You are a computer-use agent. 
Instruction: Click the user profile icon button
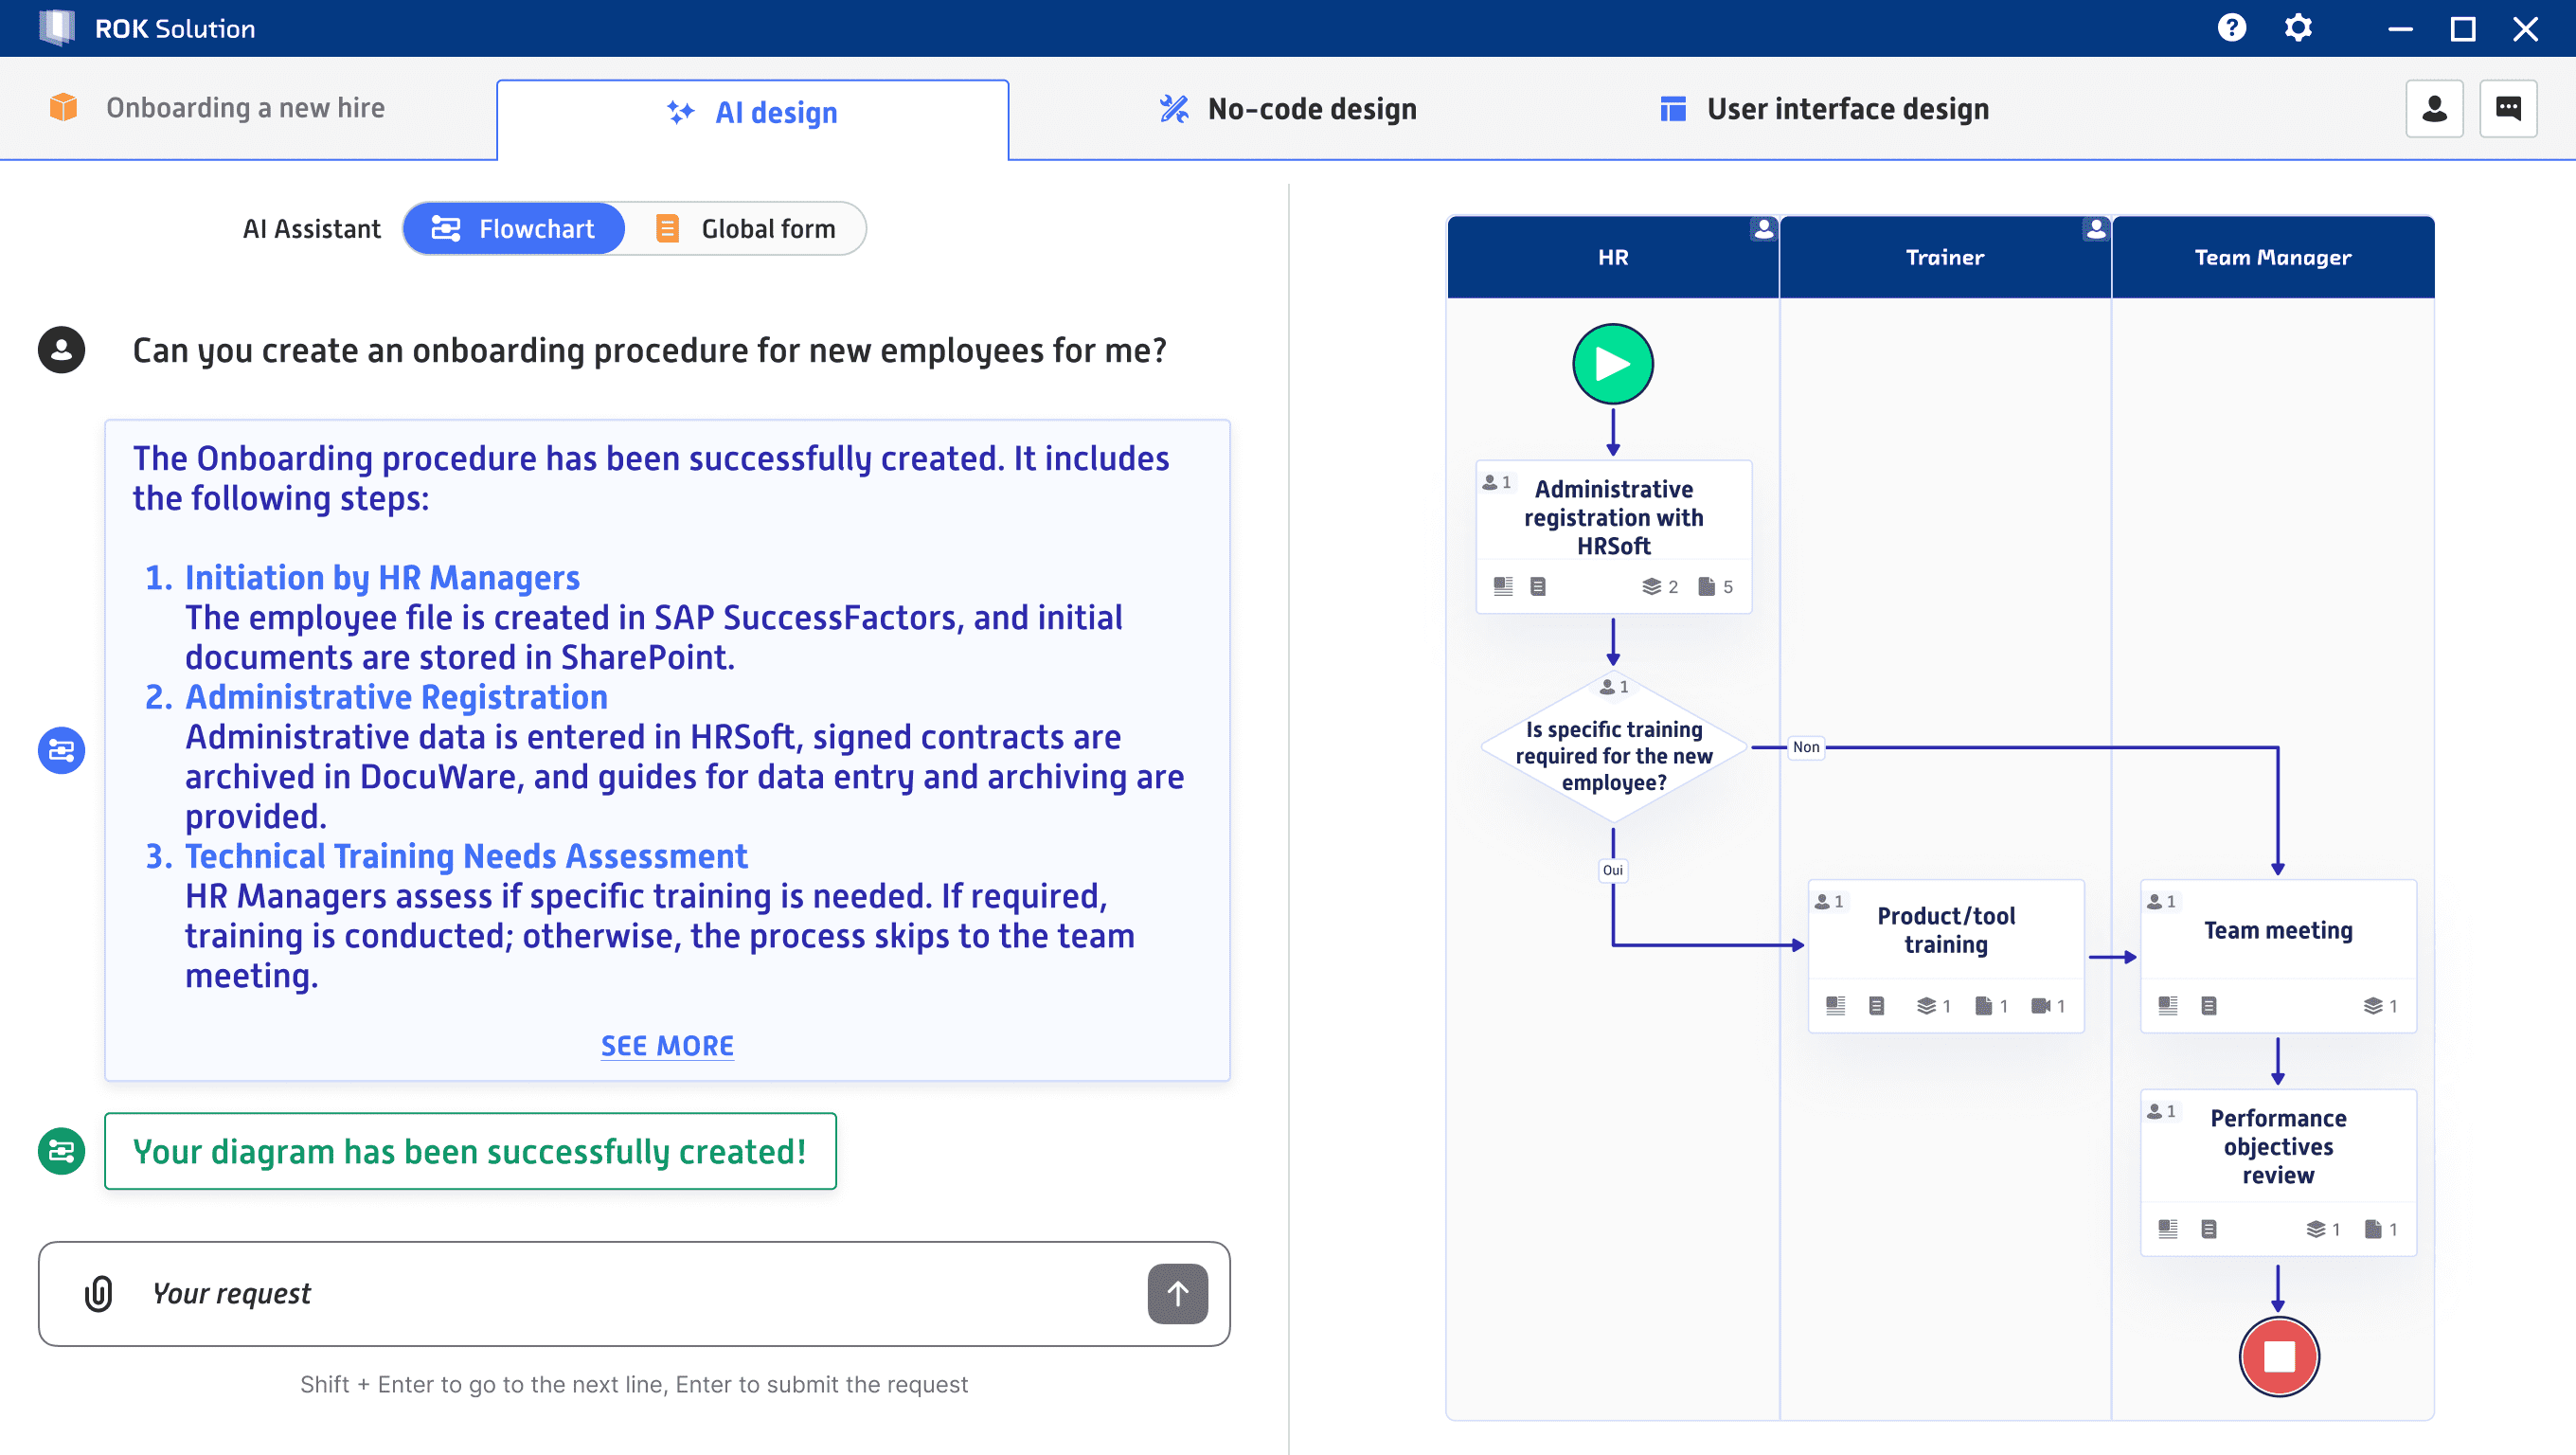2434,108
